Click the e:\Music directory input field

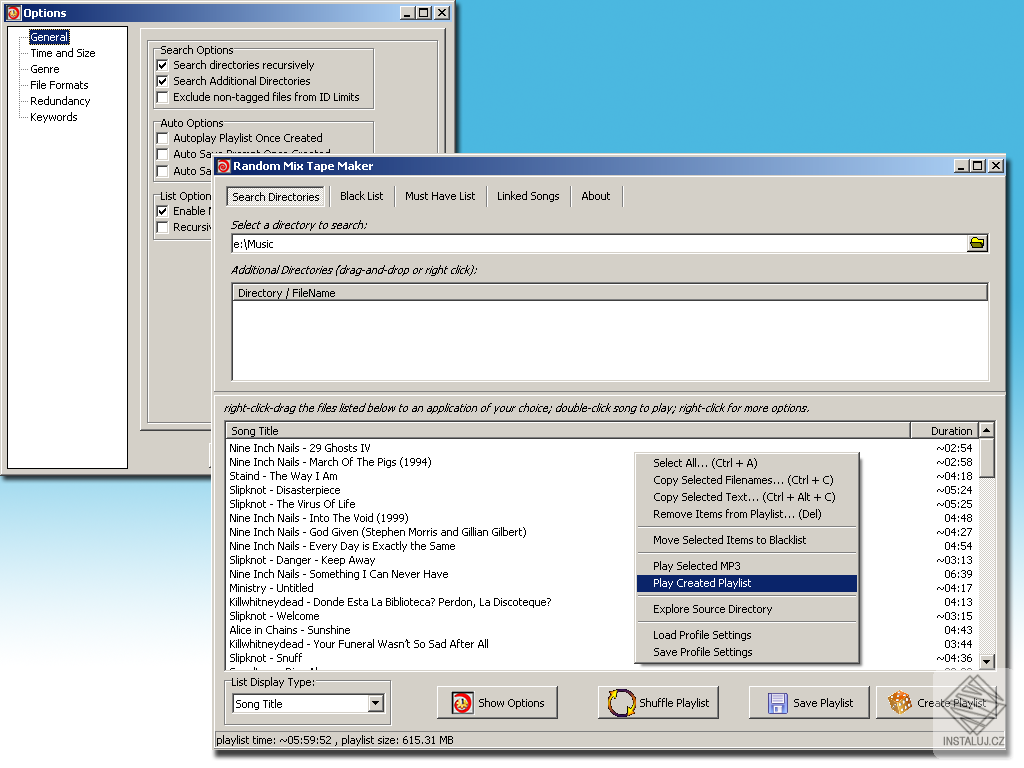pyautogui.click(x=599, y=244)
